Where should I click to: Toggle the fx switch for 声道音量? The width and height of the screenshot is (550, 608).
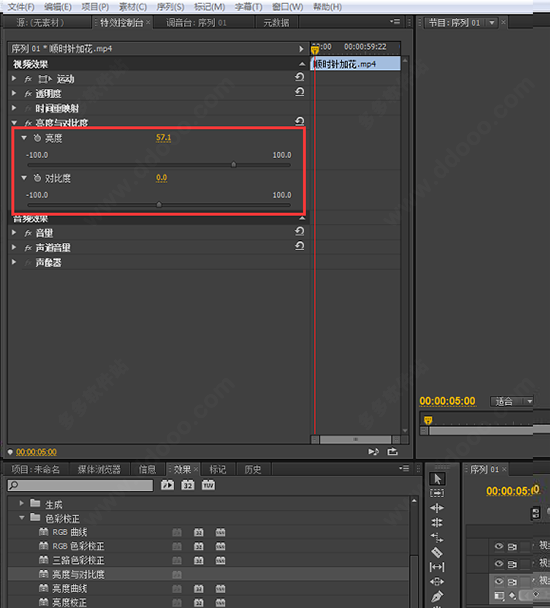[x=28, y=248]
